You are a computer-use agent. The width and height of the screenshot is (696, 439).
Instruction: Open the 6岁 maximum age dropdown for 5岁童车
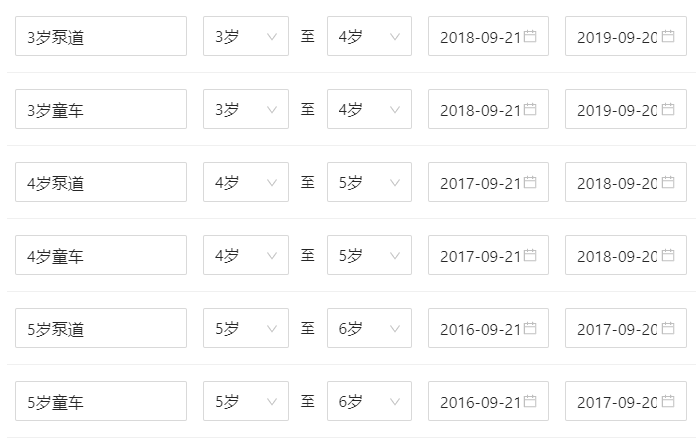(369, 401)
